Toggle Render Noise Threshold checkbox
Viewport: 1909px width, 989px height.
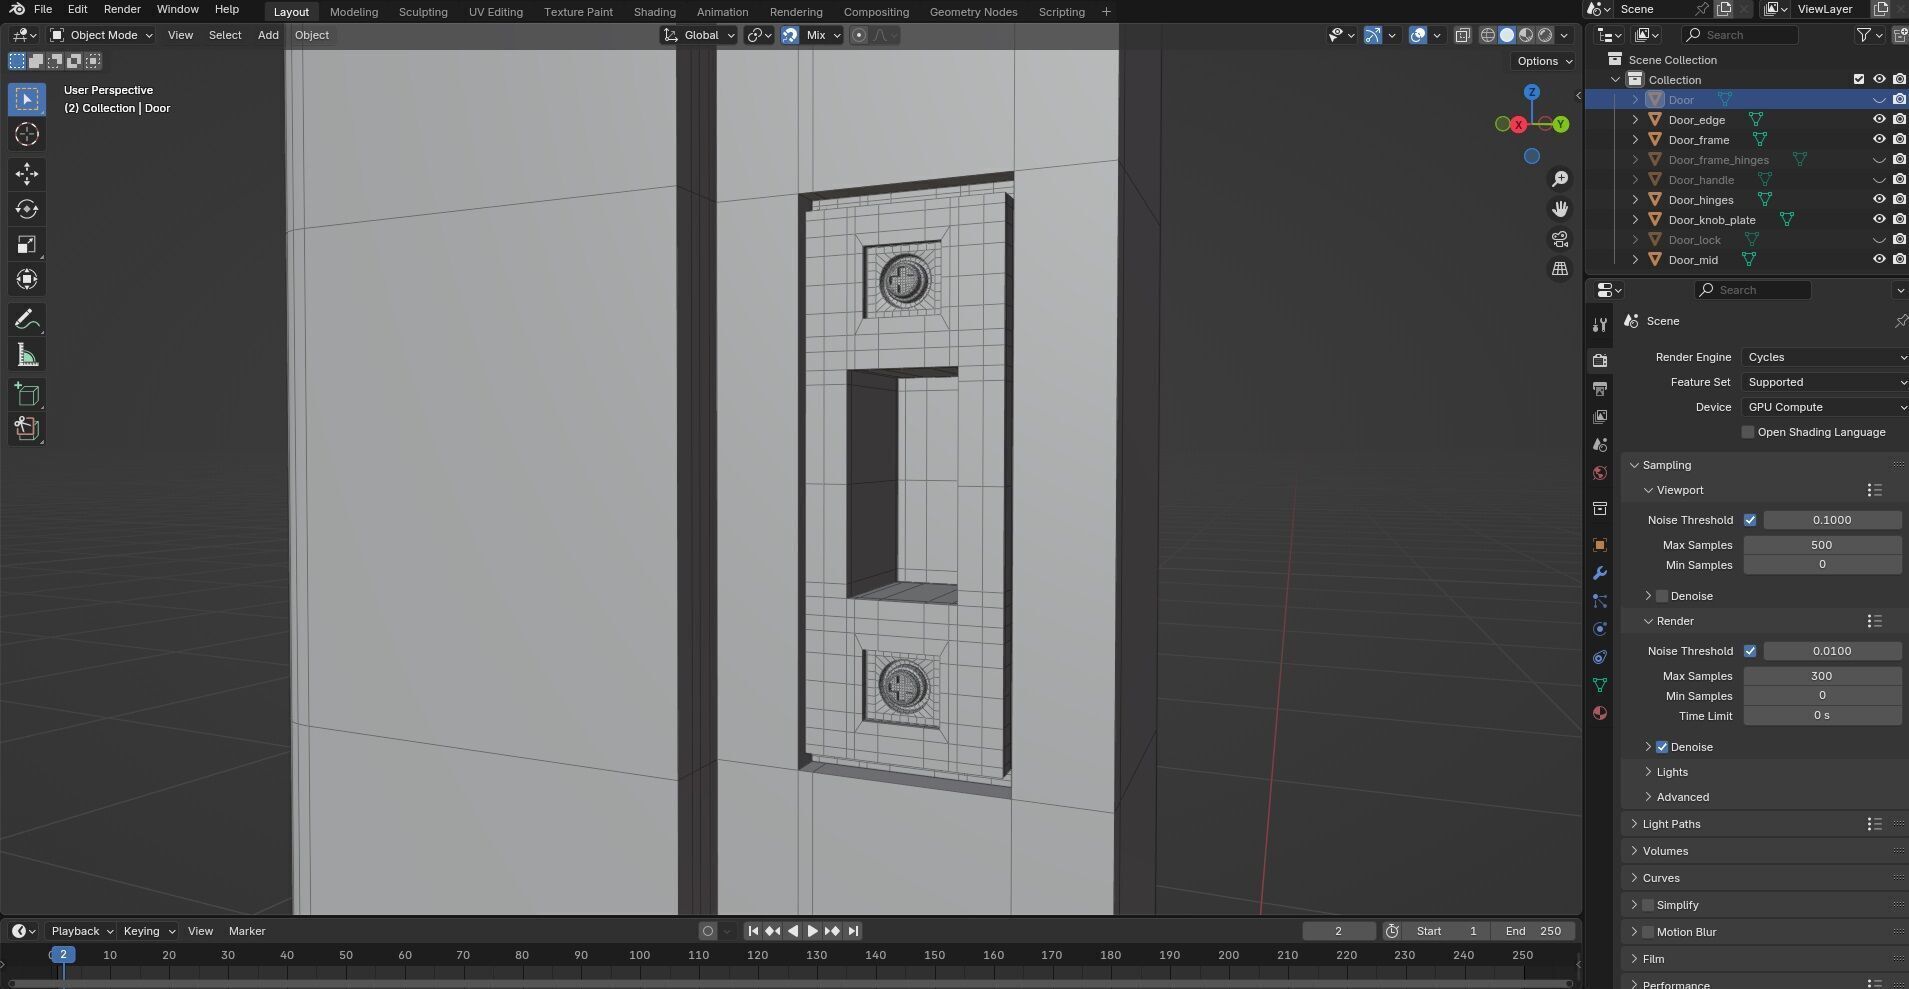pos(1750,651)
